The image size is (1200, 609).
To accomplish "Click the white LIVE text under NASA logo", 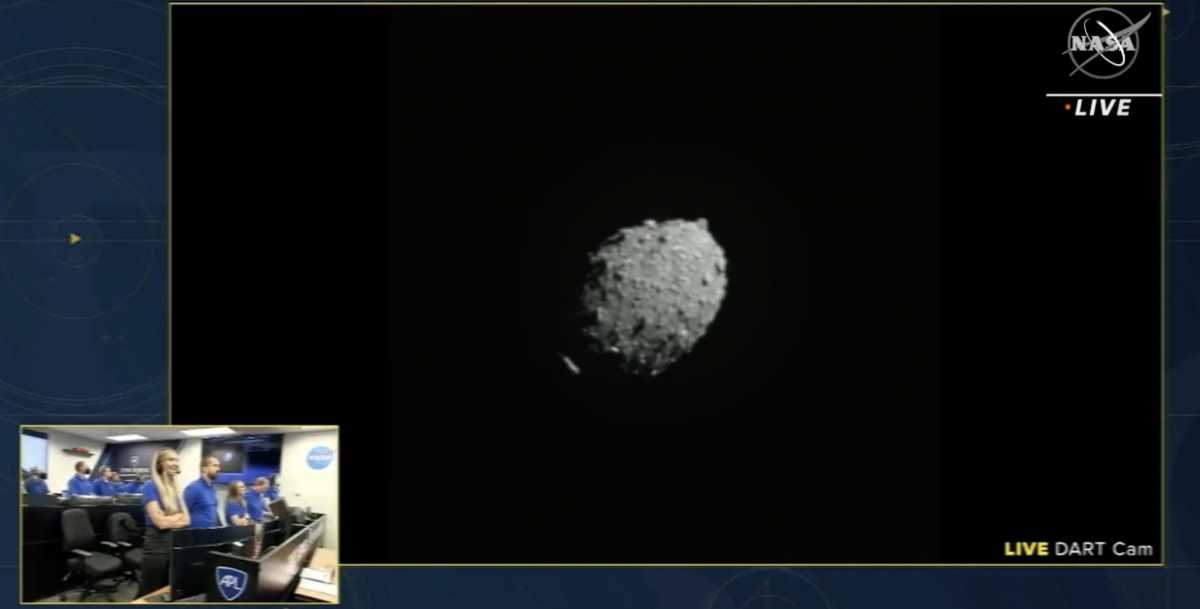I will [x=1103, y=108].
